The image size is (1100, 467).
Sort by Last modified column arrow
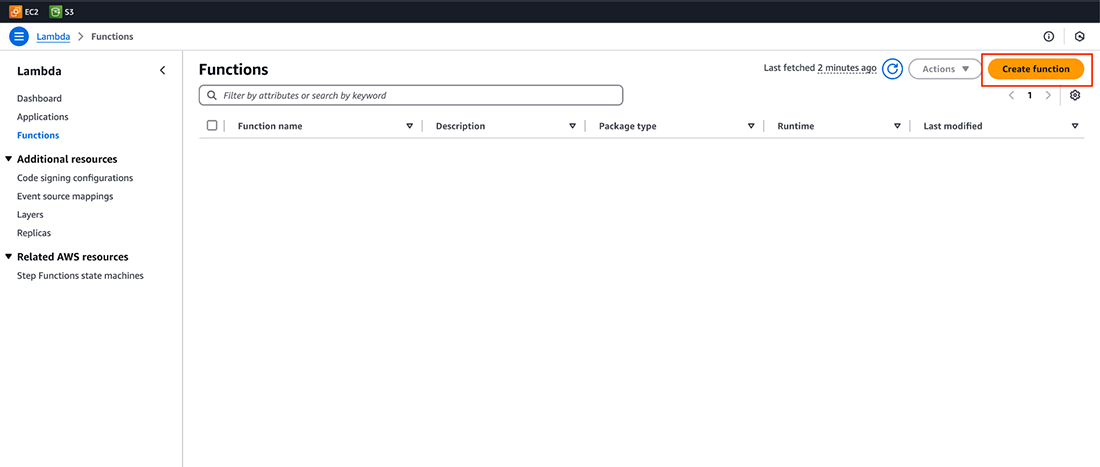pos(1075,126)
